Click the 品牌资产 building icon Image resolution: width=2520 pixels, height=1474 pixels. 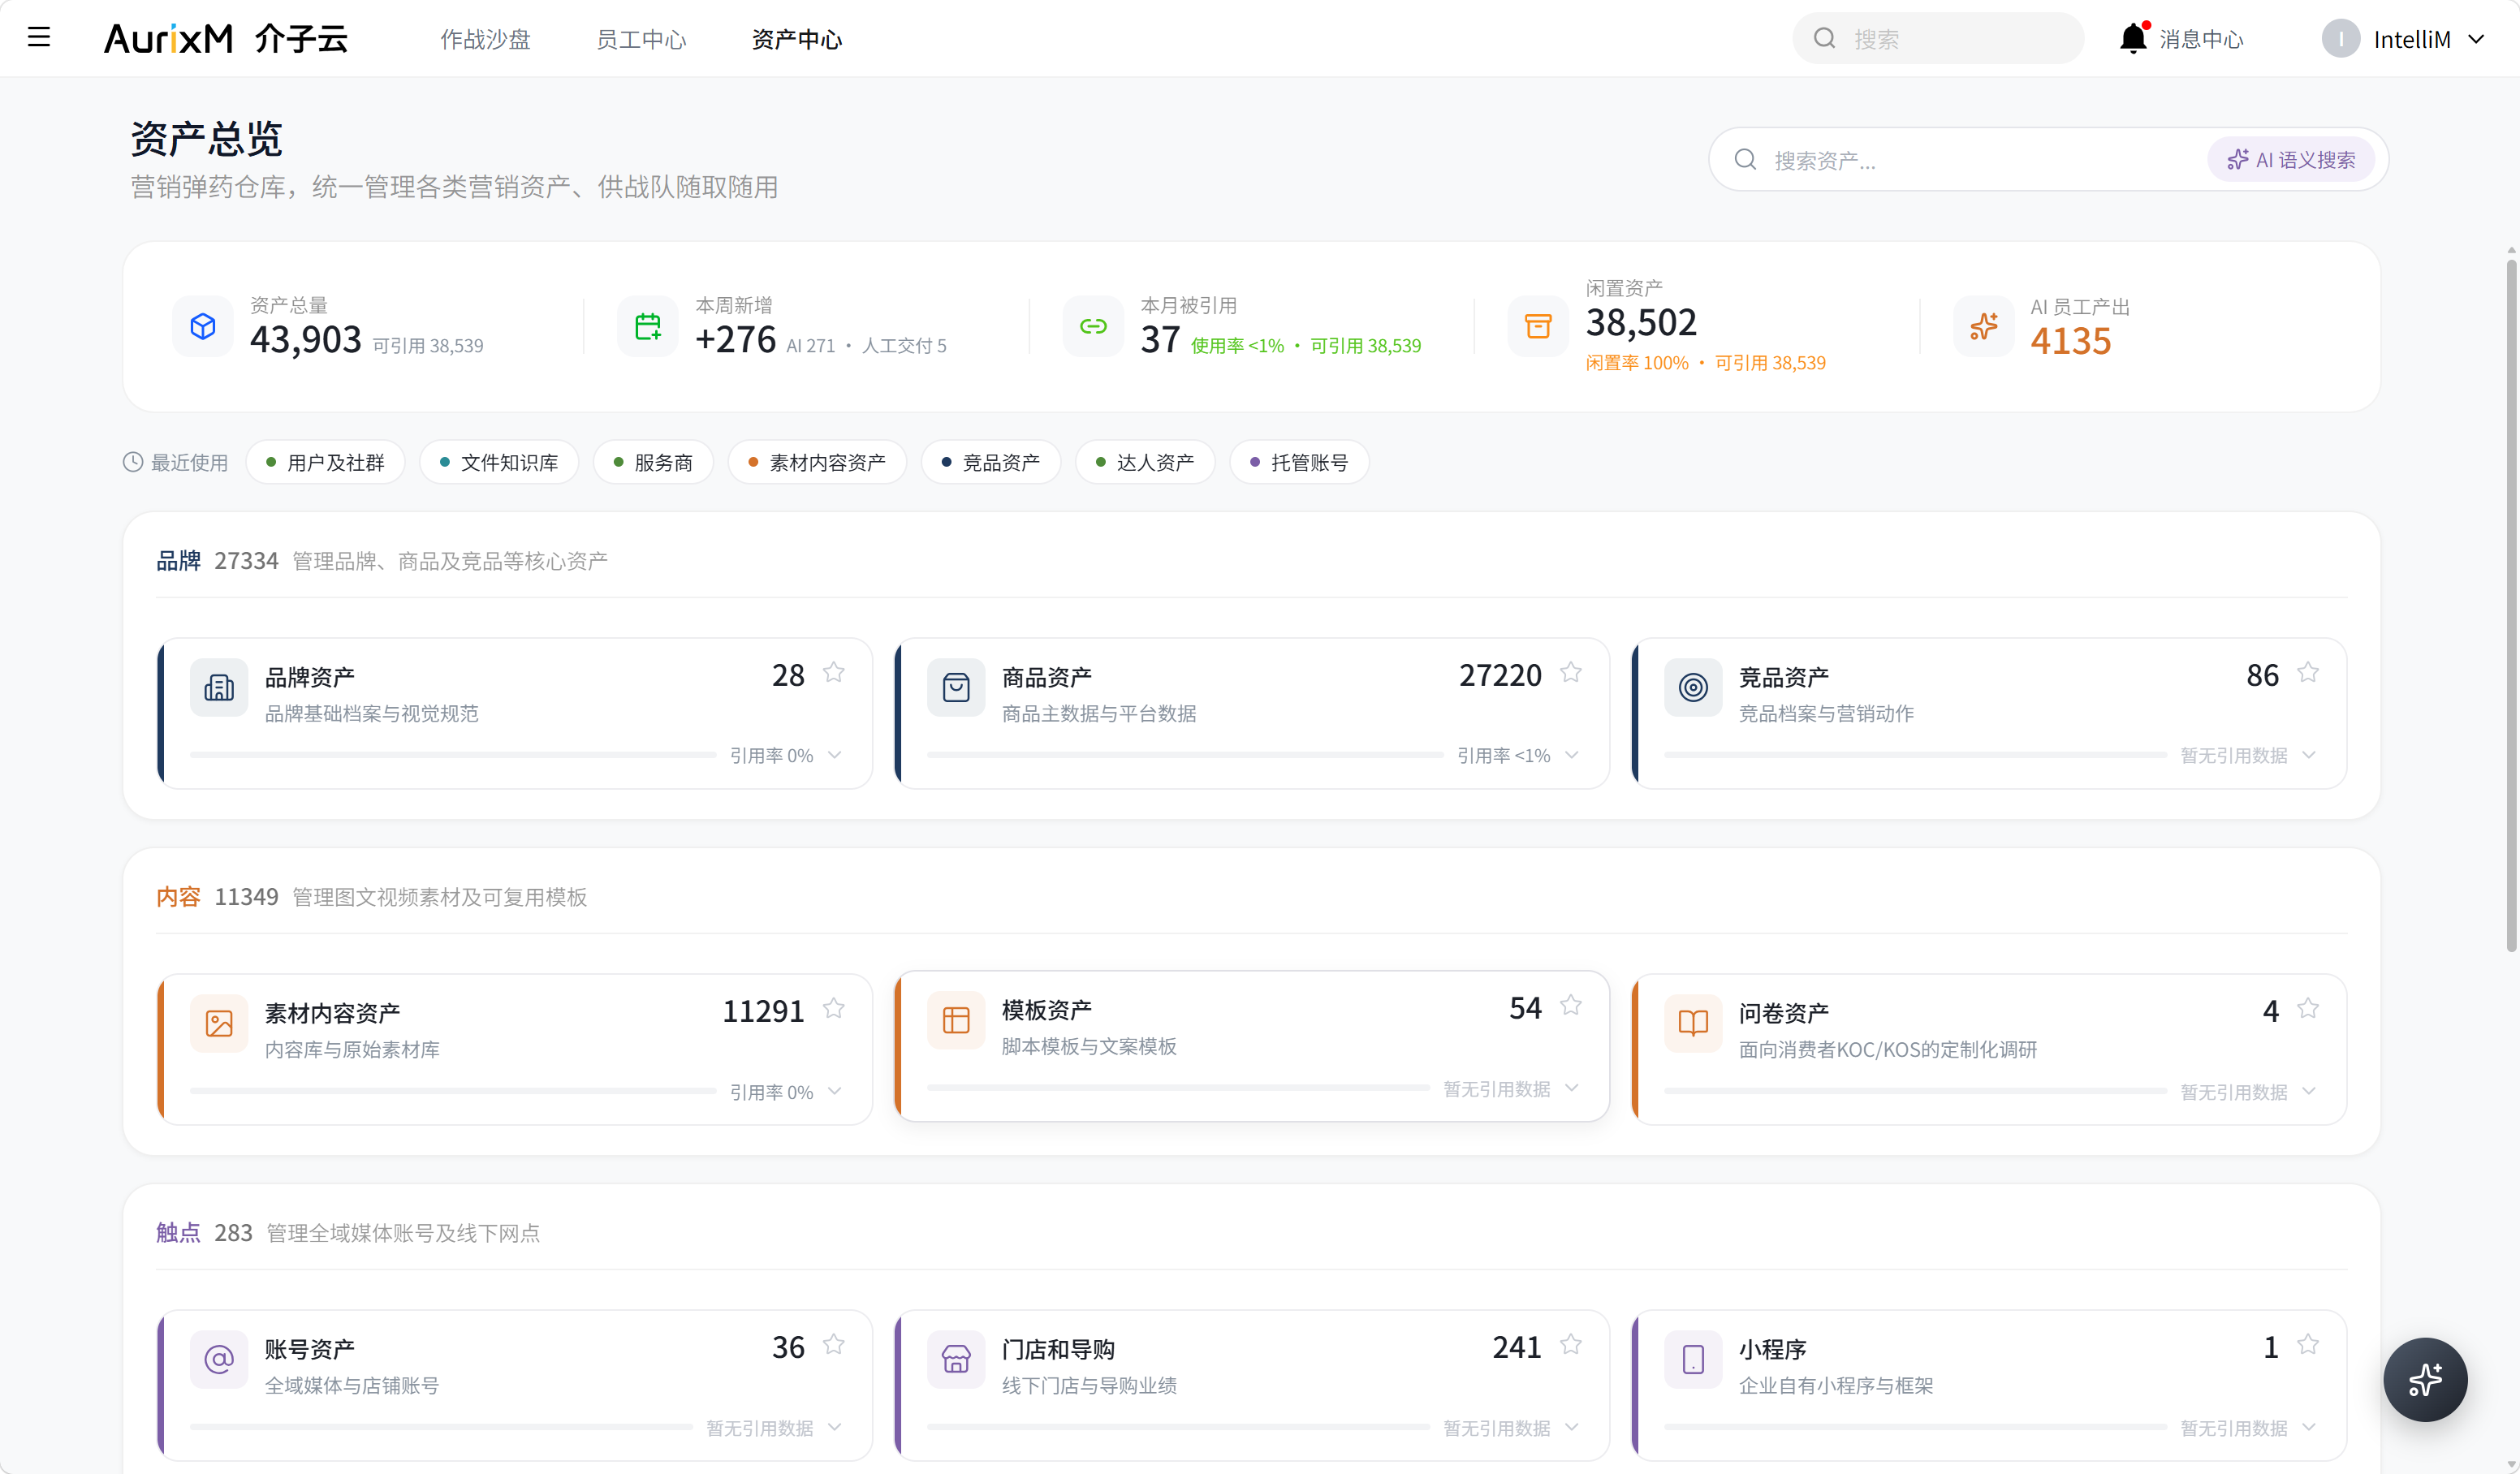(x=219, y=687)
